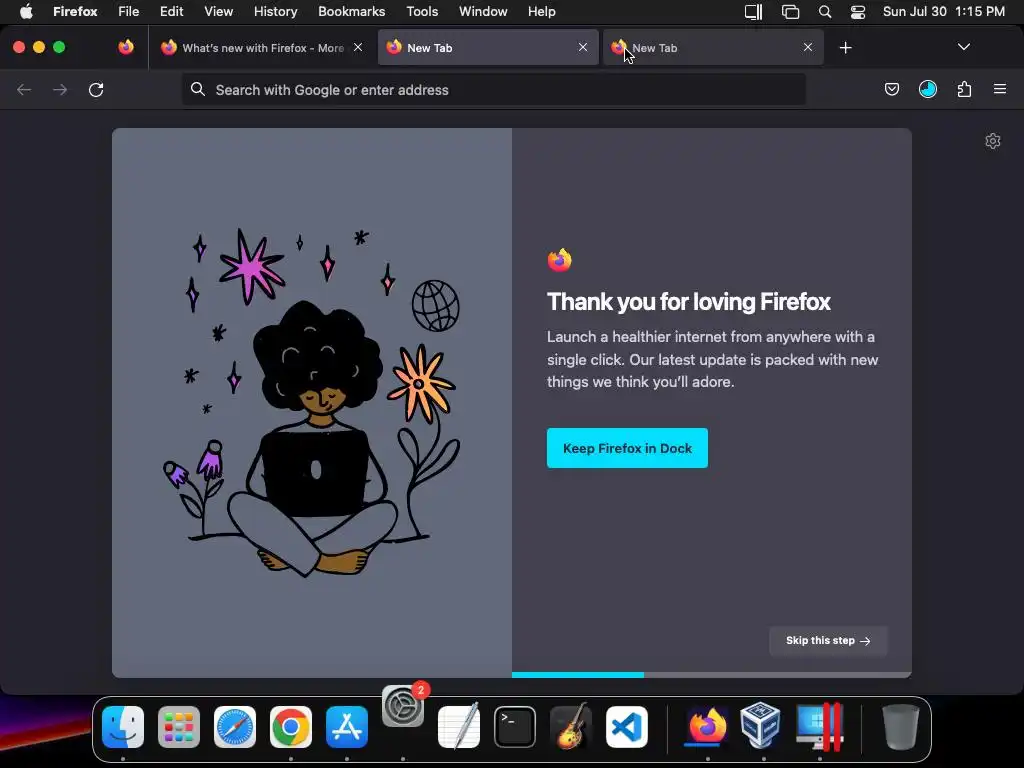
Task: Select the active New Tab tab
Action: 488,48
